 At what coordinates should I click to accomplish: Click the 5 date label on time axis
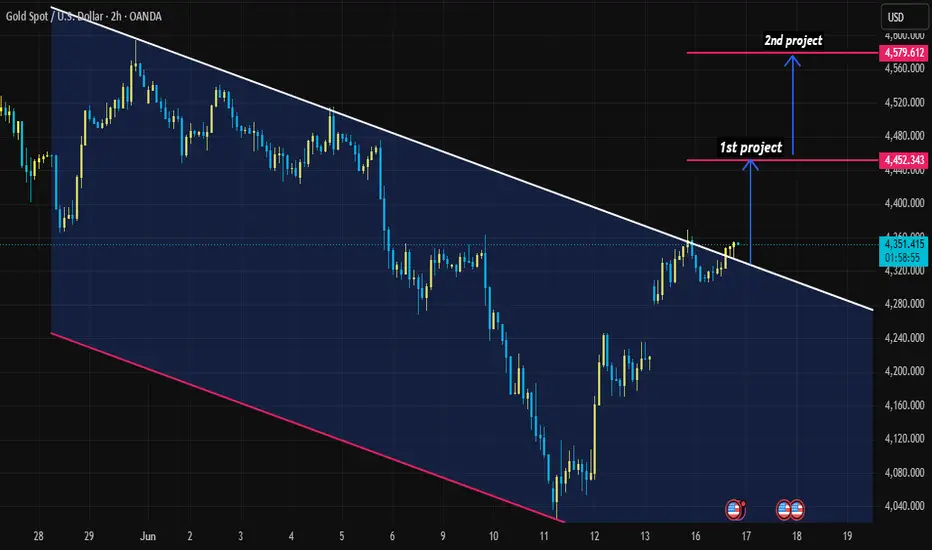(x=342, y=536)
